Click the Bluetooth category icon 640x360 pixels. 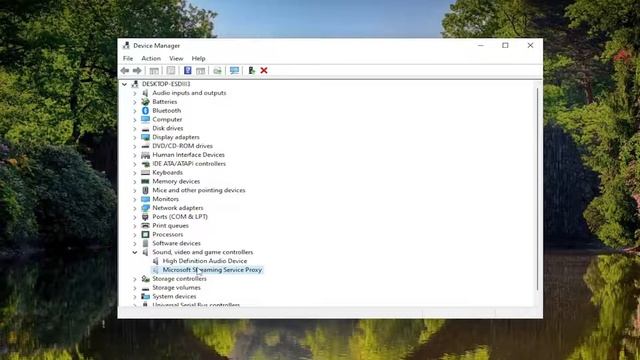tap(145, 111)
